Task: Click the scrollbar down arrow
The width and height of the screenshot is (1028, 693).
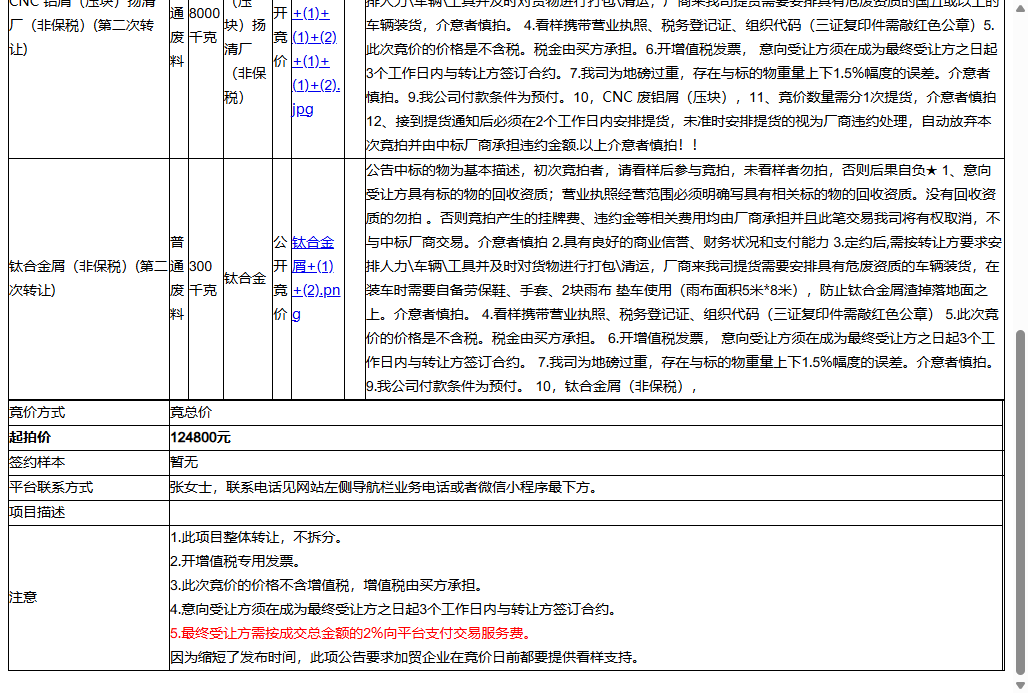Action: tap(1019, 685)
